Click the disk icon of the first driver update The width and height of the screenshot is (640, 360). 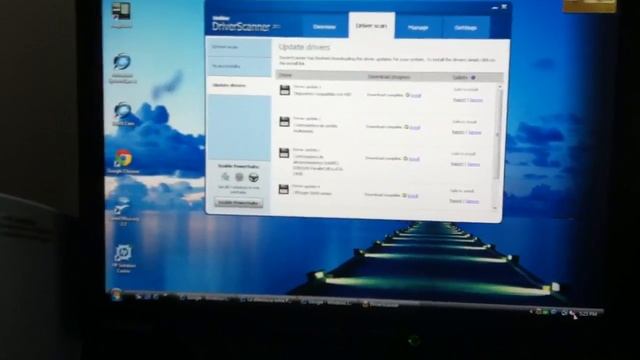284,90
